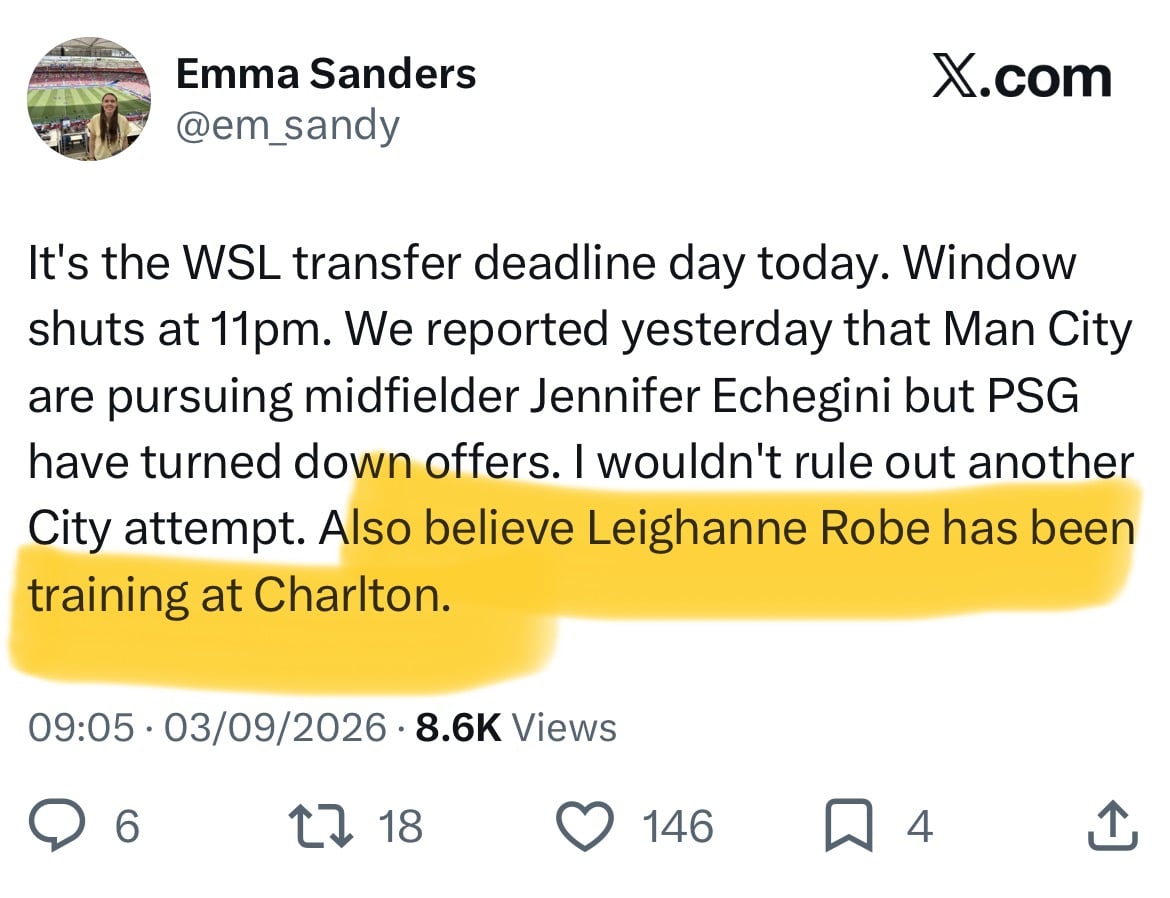The width and height of the screenshot is (1170, 898).
Task: Click the name 'Leighanne Robe' in tweet
Action: click(x=758, y=528)
